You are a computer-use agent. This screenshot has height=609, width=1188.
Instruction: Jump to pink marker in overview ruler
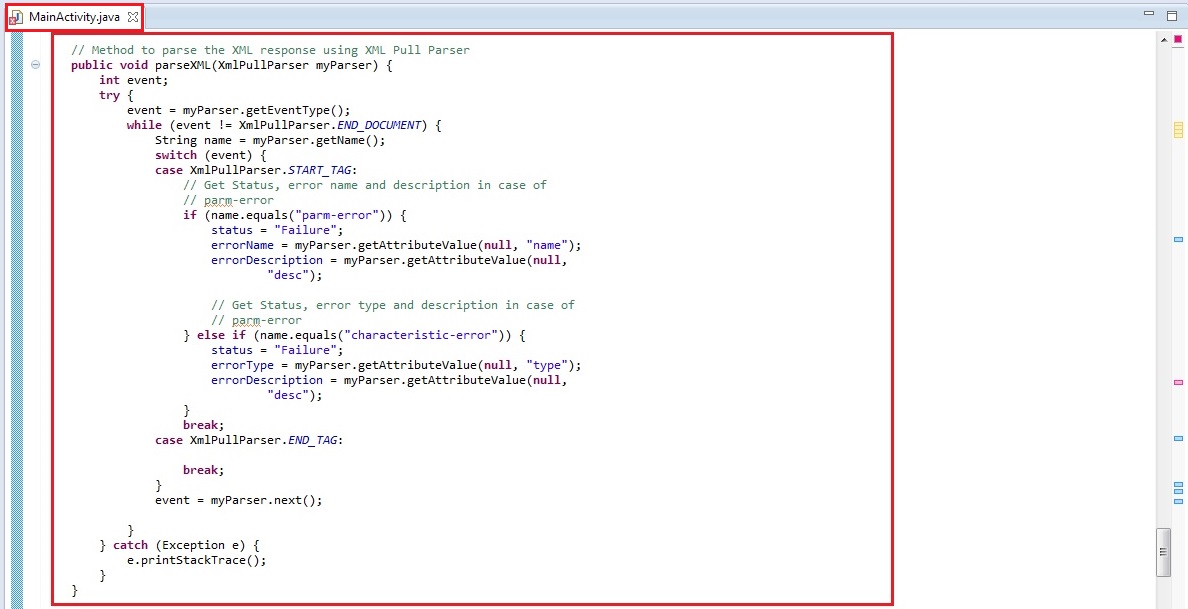pyautogui.click(x=1178, y=383)
